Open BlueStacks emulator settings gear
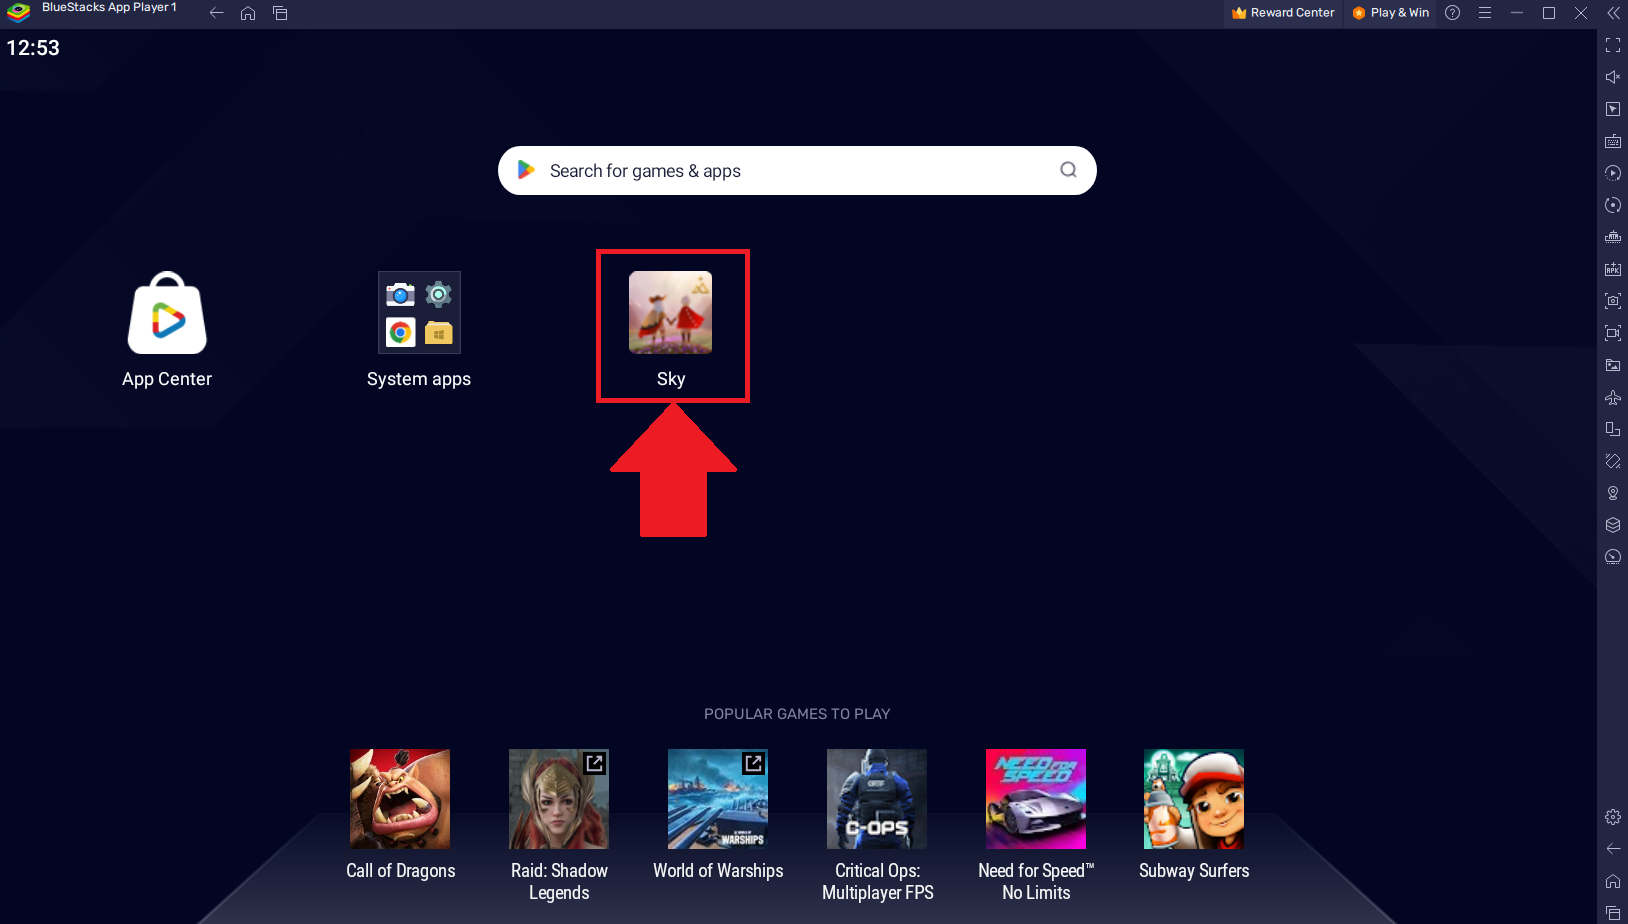The image size is (1628, 924). tap(1612, 816)
